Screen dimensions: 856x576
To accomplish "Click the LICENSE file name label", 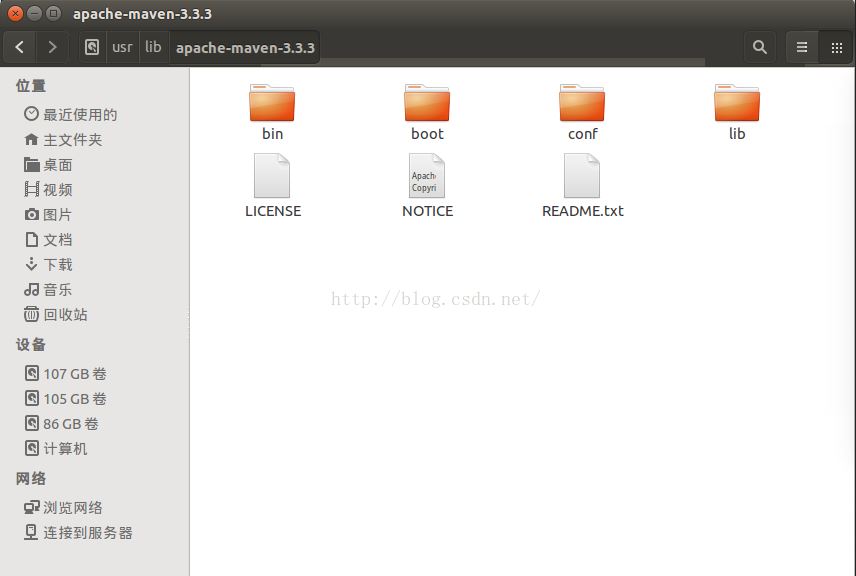I will pos(273,211).
